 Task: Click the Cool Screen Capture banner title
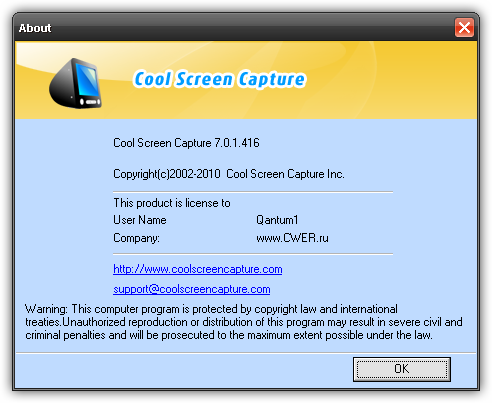coord(219,79)
